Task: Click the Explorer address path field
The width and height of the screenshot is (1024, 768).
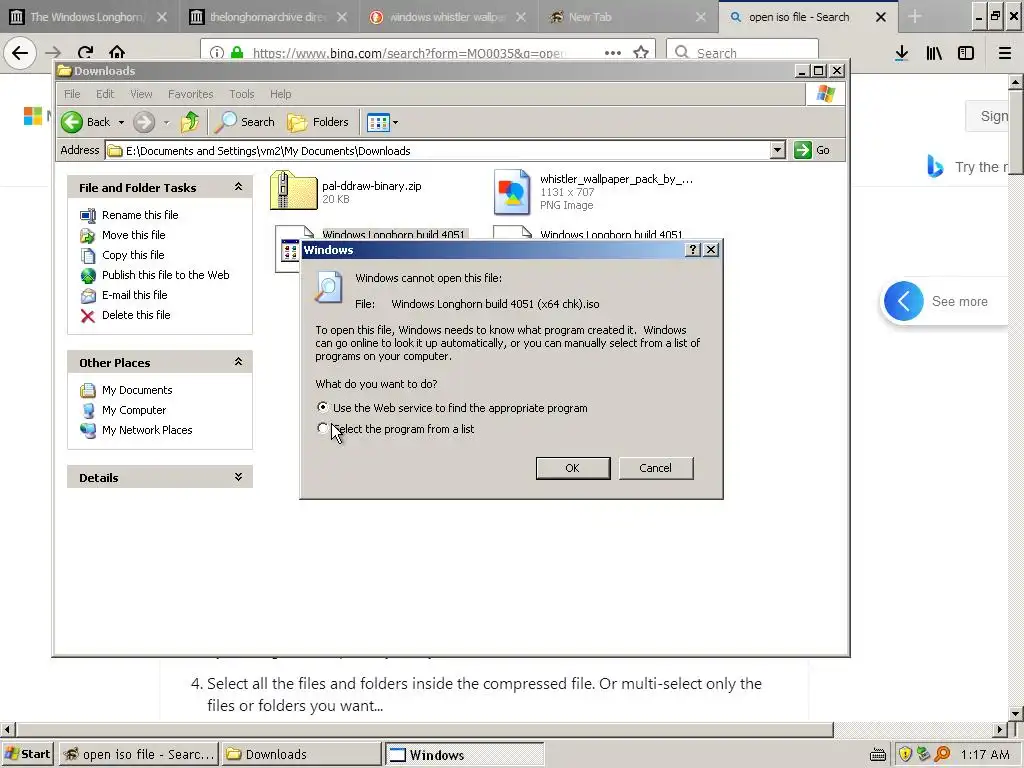Action: coord(438,151)
